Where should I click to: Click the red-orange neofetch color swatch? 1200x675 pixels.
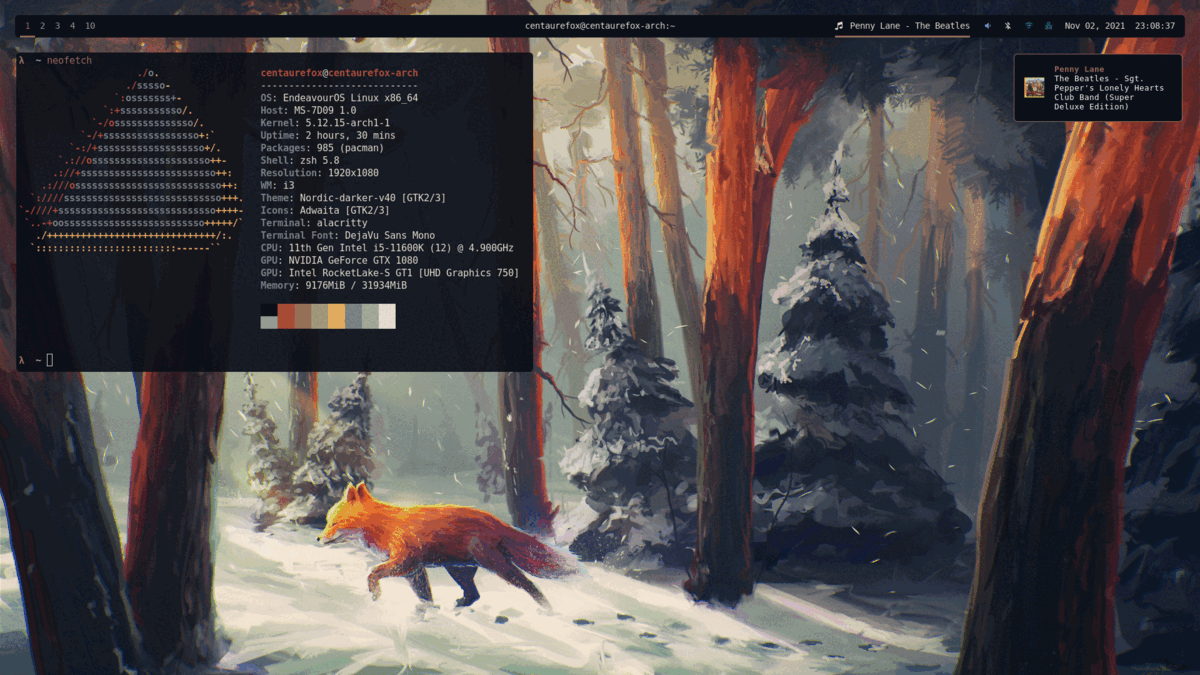coord(287,316)
